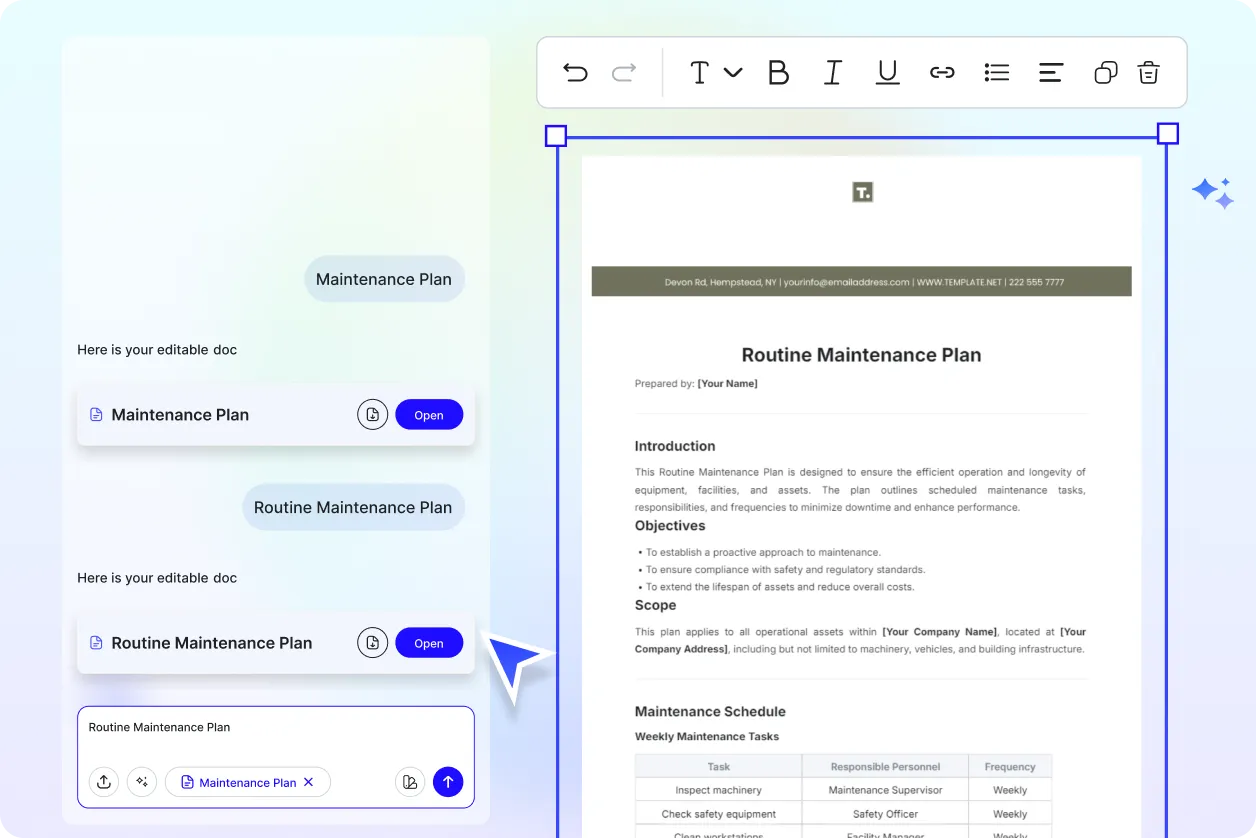Click the AI sparkle enhance icon in the prompt box
Image resolution: width=1256 pixels, height=838 pixels.
tap(142, 782)
